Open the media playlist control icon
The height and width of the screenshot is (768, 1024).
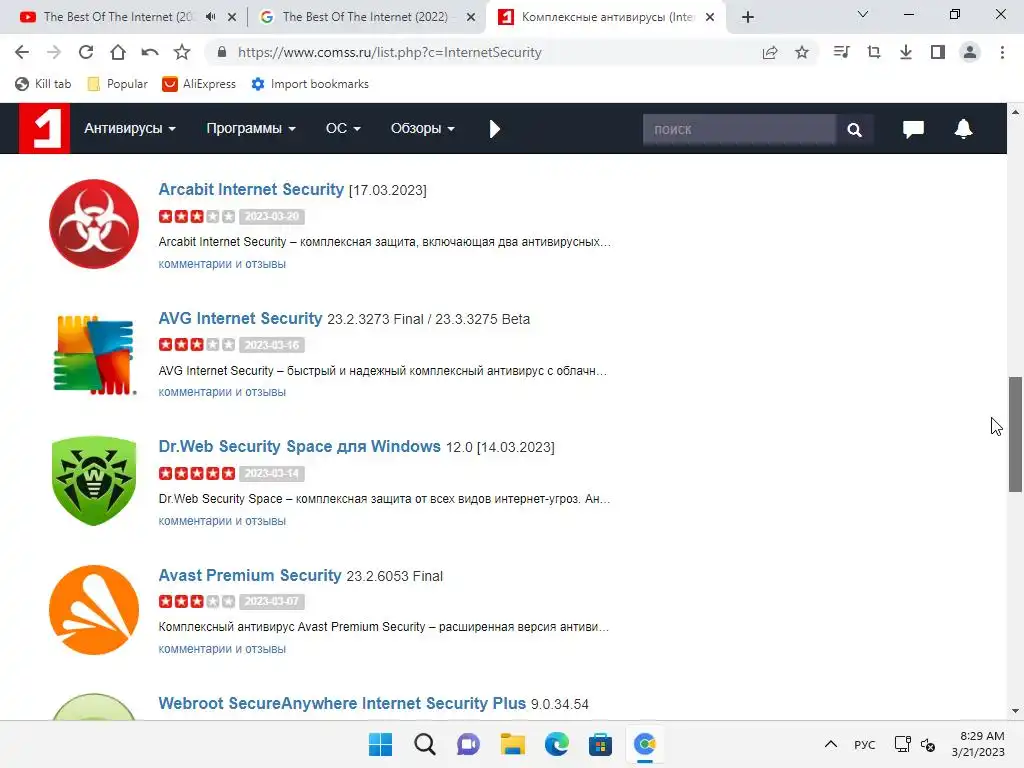tap(842, 52)
